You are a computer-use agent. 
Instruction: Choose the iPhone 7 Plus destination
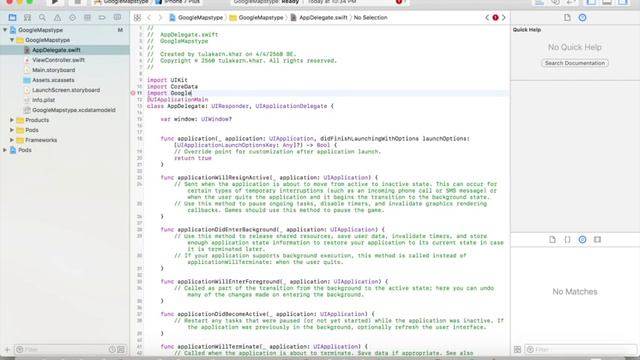(178, 2)
